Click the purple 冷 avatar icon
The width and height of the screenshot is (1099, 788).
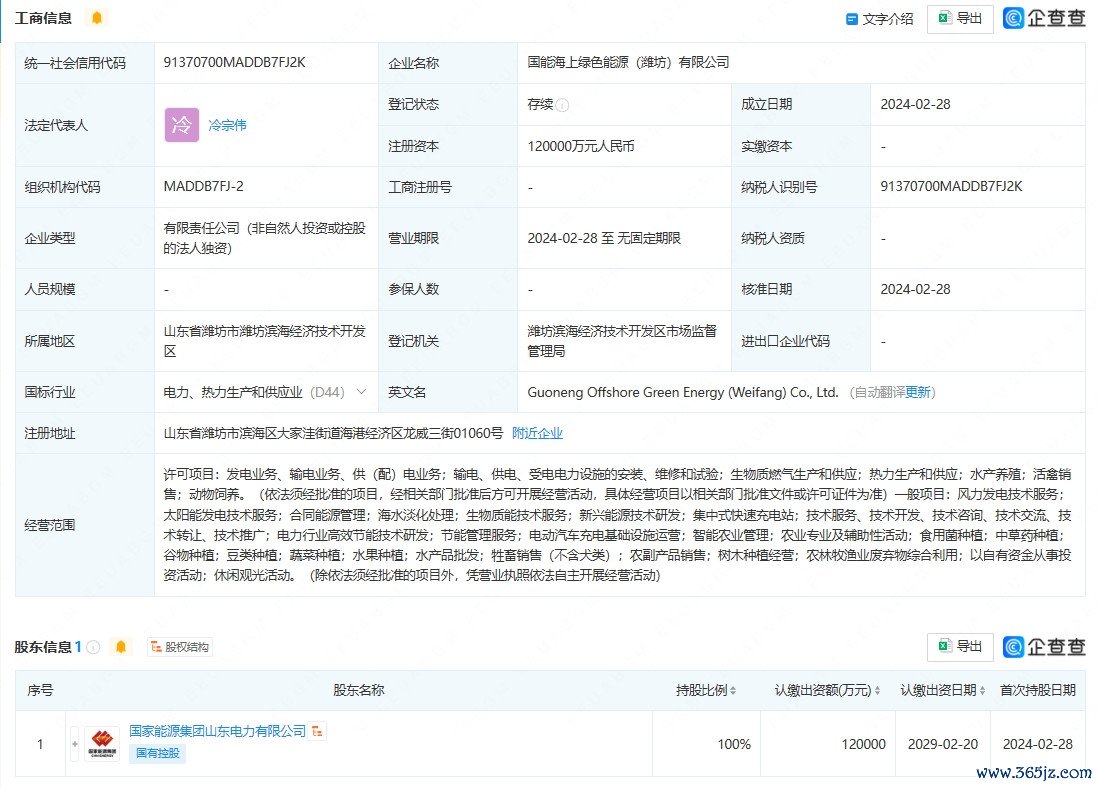coord(182,125)
